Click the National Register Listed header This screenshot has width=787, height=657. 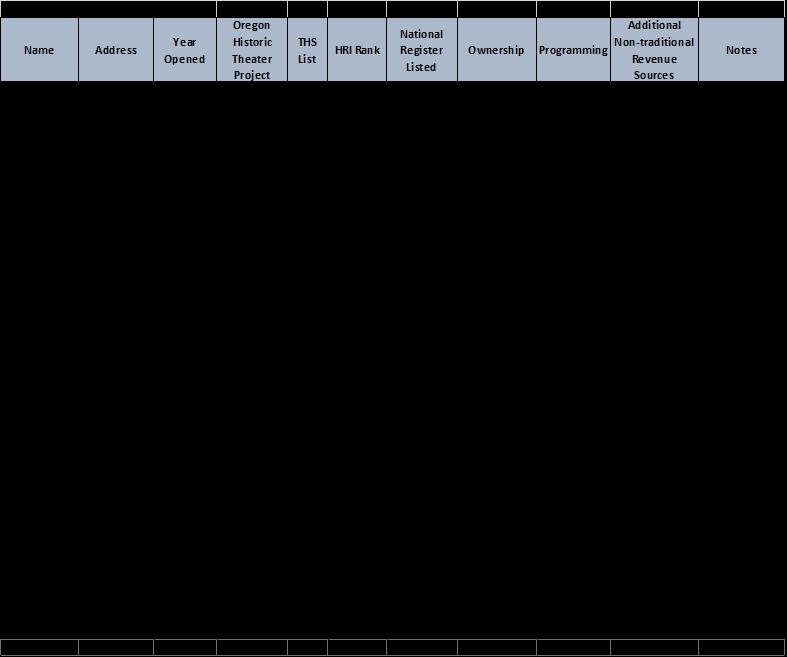pyautogui.click(x=422, y=50)
